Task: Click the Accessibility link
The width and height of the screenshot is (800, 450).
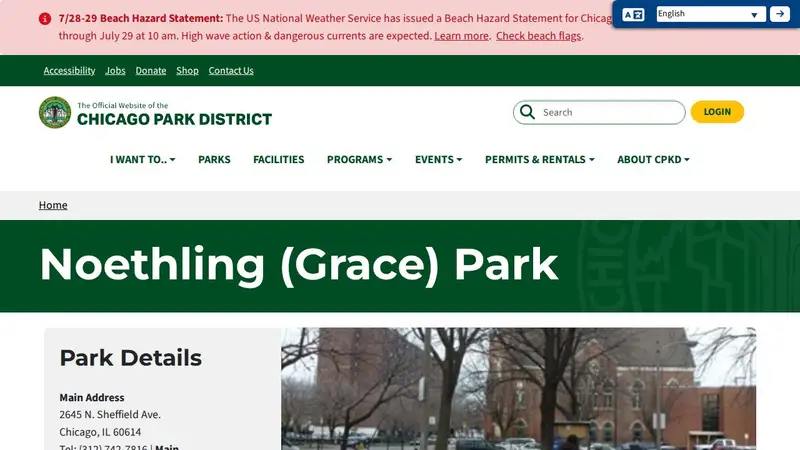Action: [69, 70]
